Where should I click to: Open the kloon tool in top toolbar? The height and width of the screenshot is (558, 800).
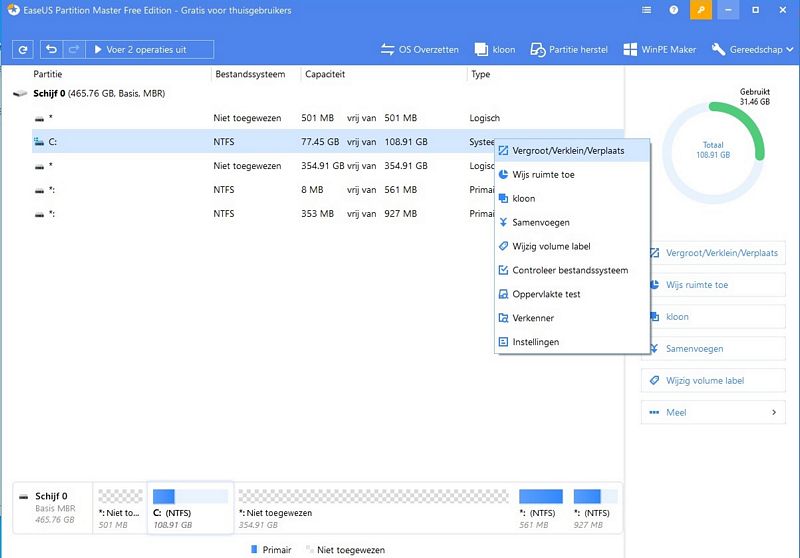[x=495, y=49]
